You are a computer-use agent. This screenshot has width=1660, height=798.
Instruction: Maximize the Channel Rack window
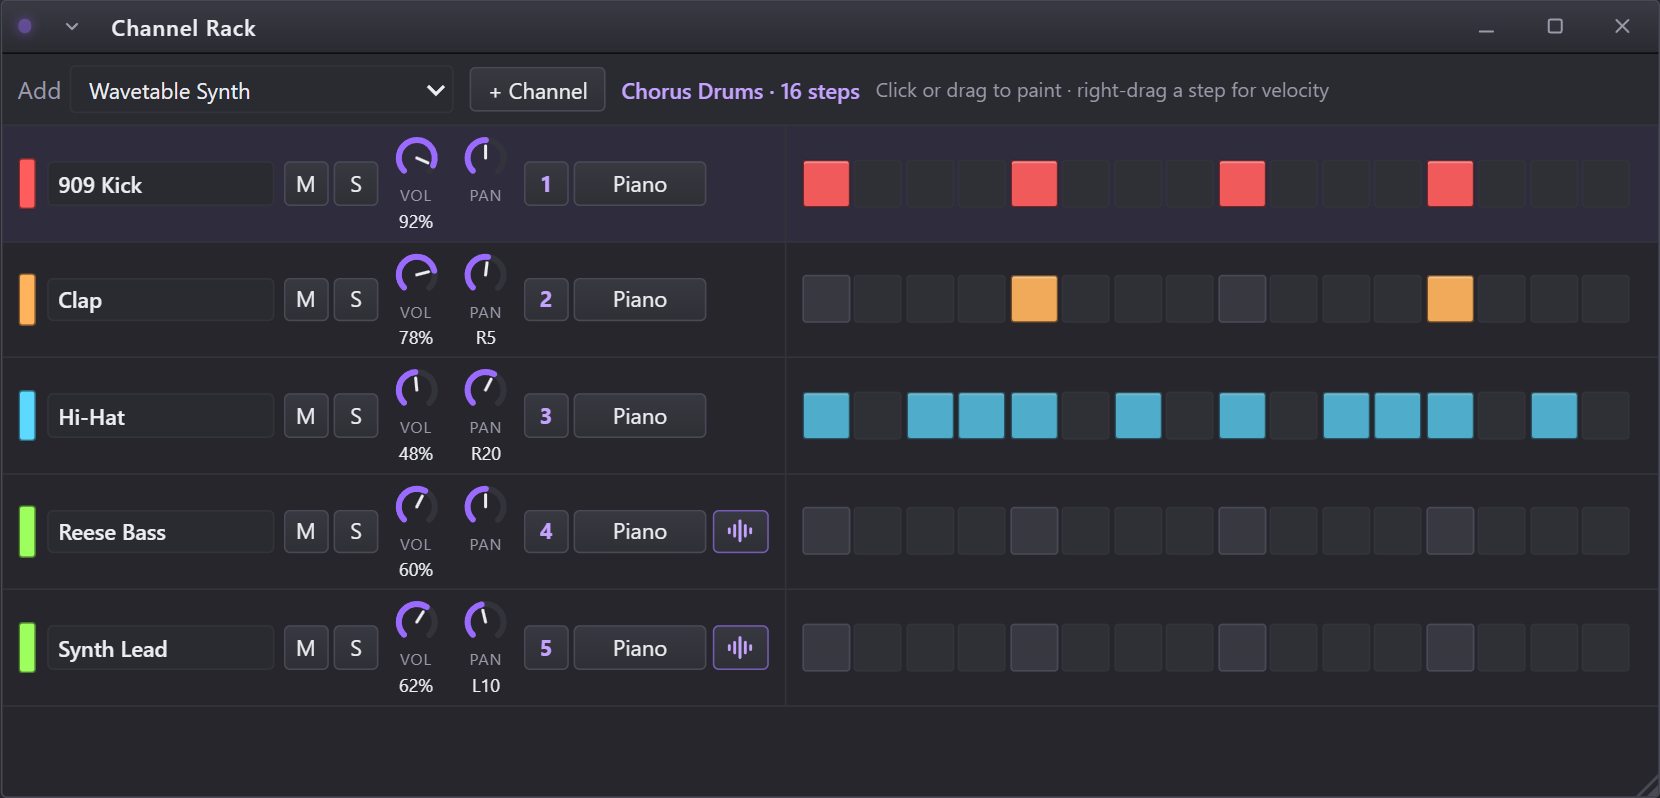point(1555,26)
